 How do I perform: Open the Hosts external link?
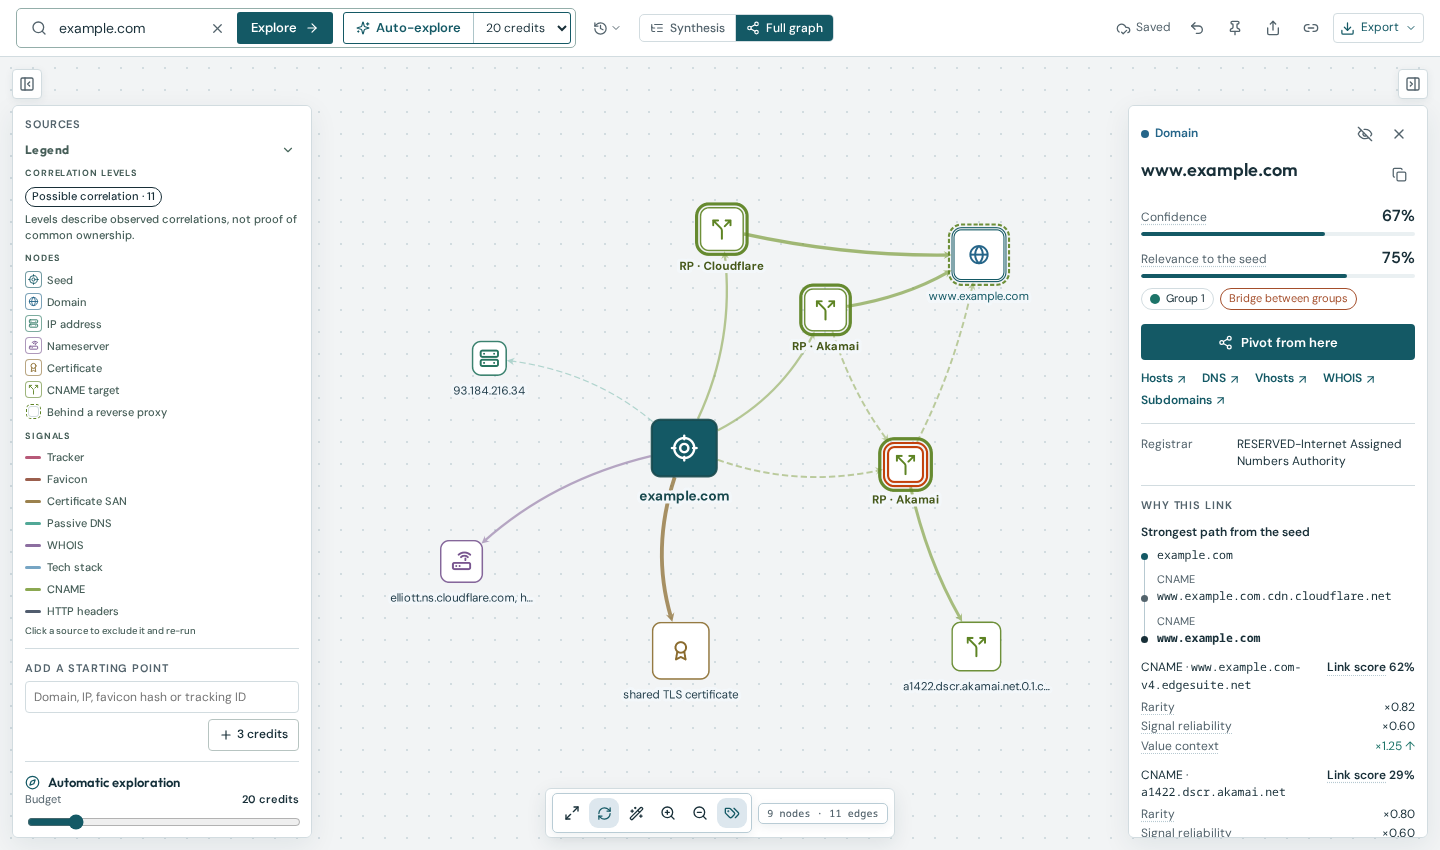pyautogui.click(x=1163, y=378)
